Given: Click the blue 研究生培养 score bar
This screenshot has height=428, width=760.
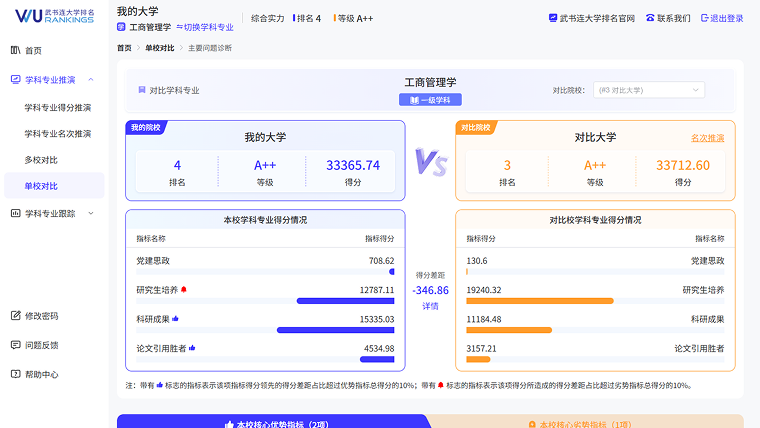Looking at the screenshot, I should [x=345, y=301].
